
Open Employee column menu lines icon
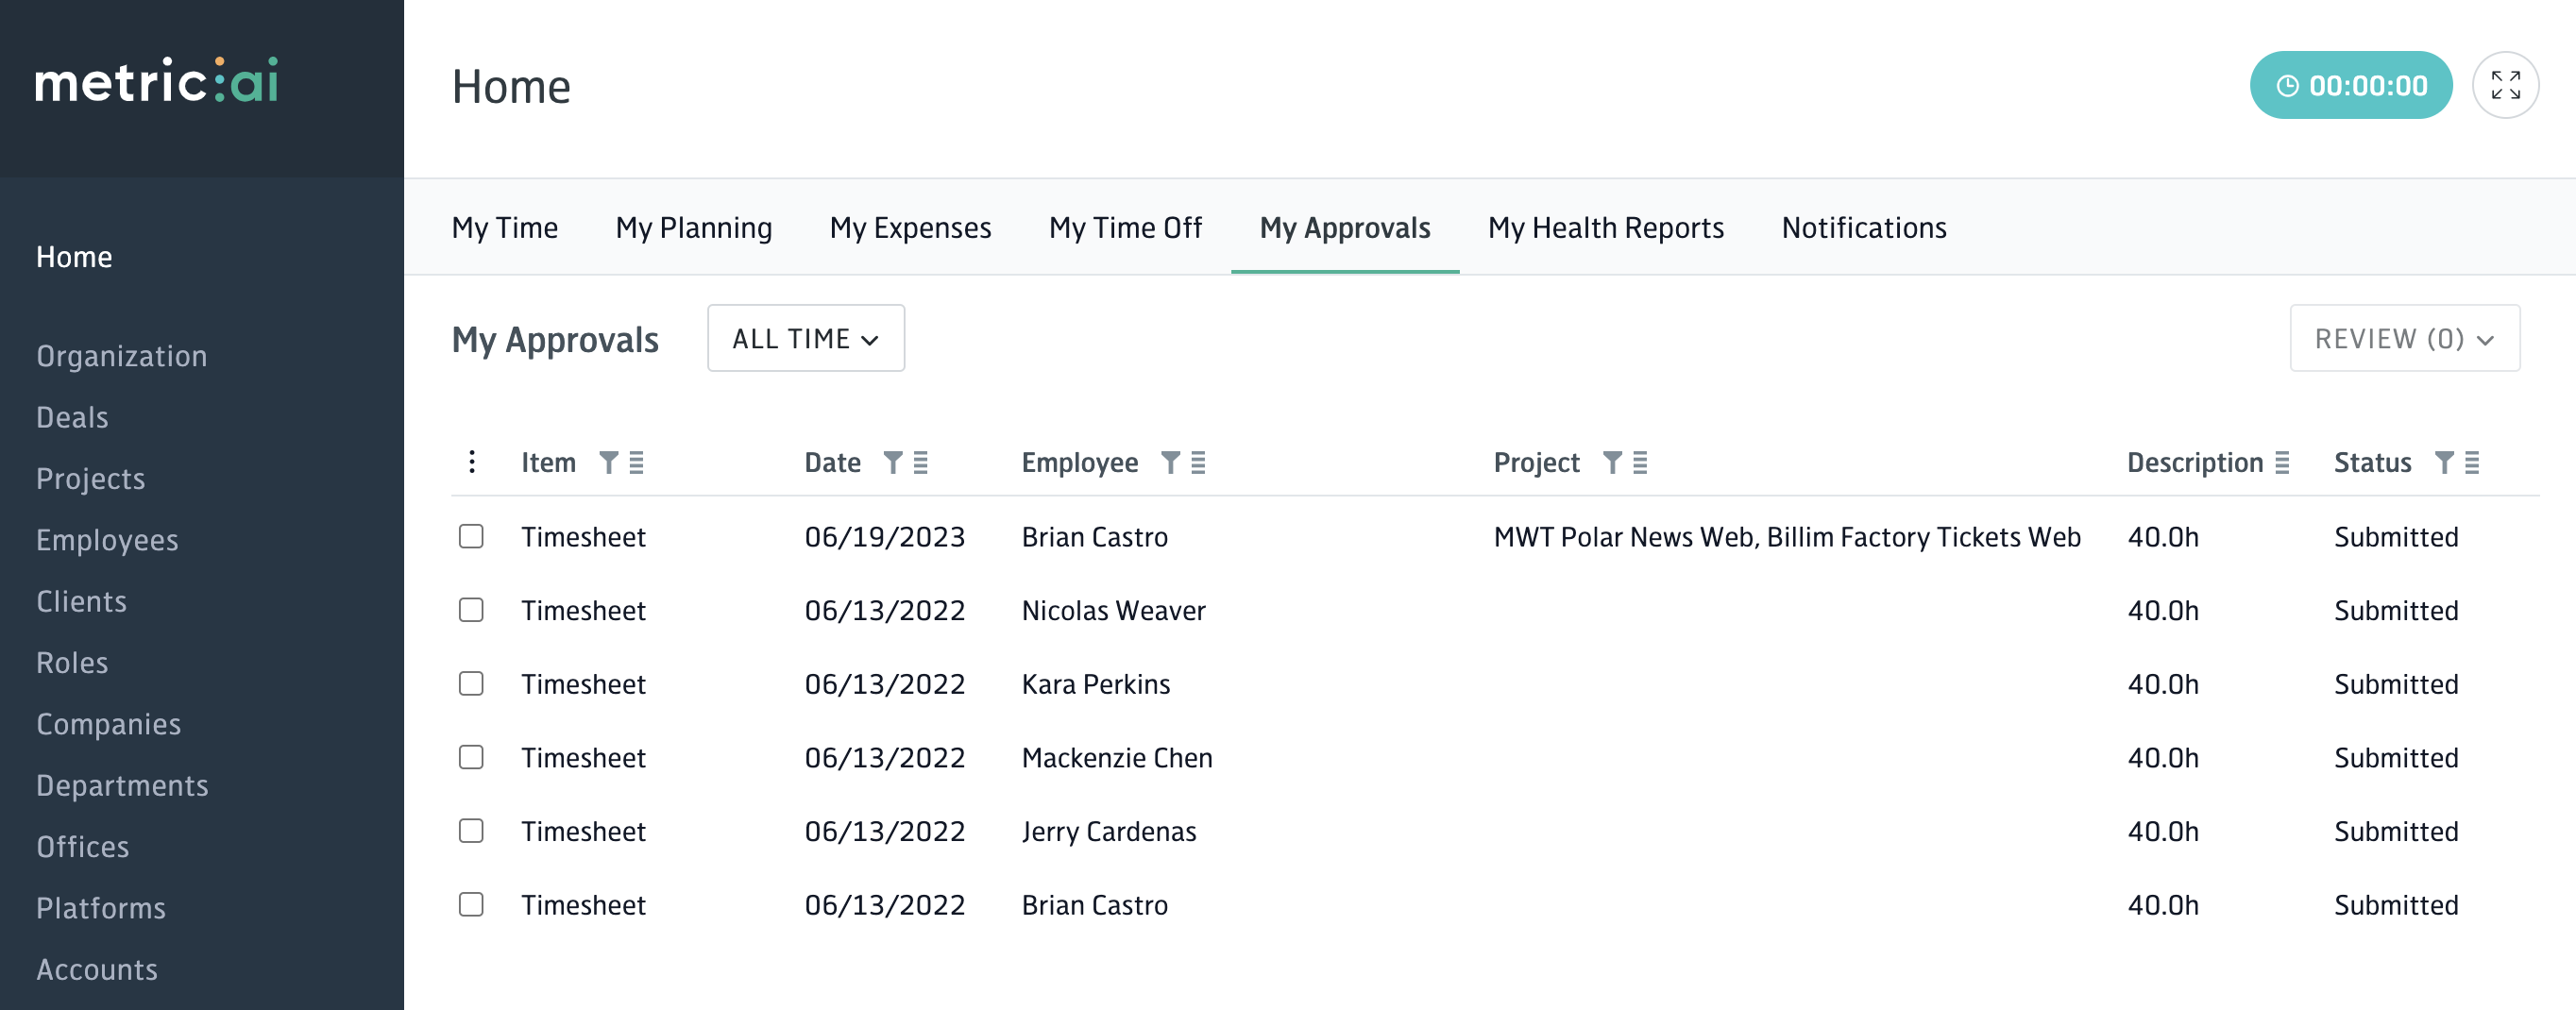pyautogui.click(x=1198, y=462)
